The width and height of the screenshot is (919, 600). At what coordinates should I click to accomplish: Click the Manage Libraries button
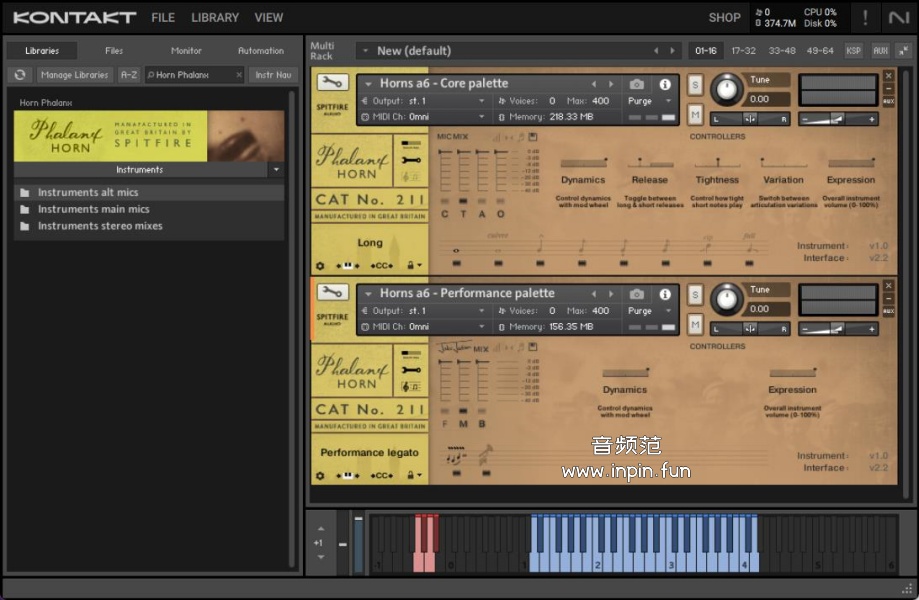point(75,75)
